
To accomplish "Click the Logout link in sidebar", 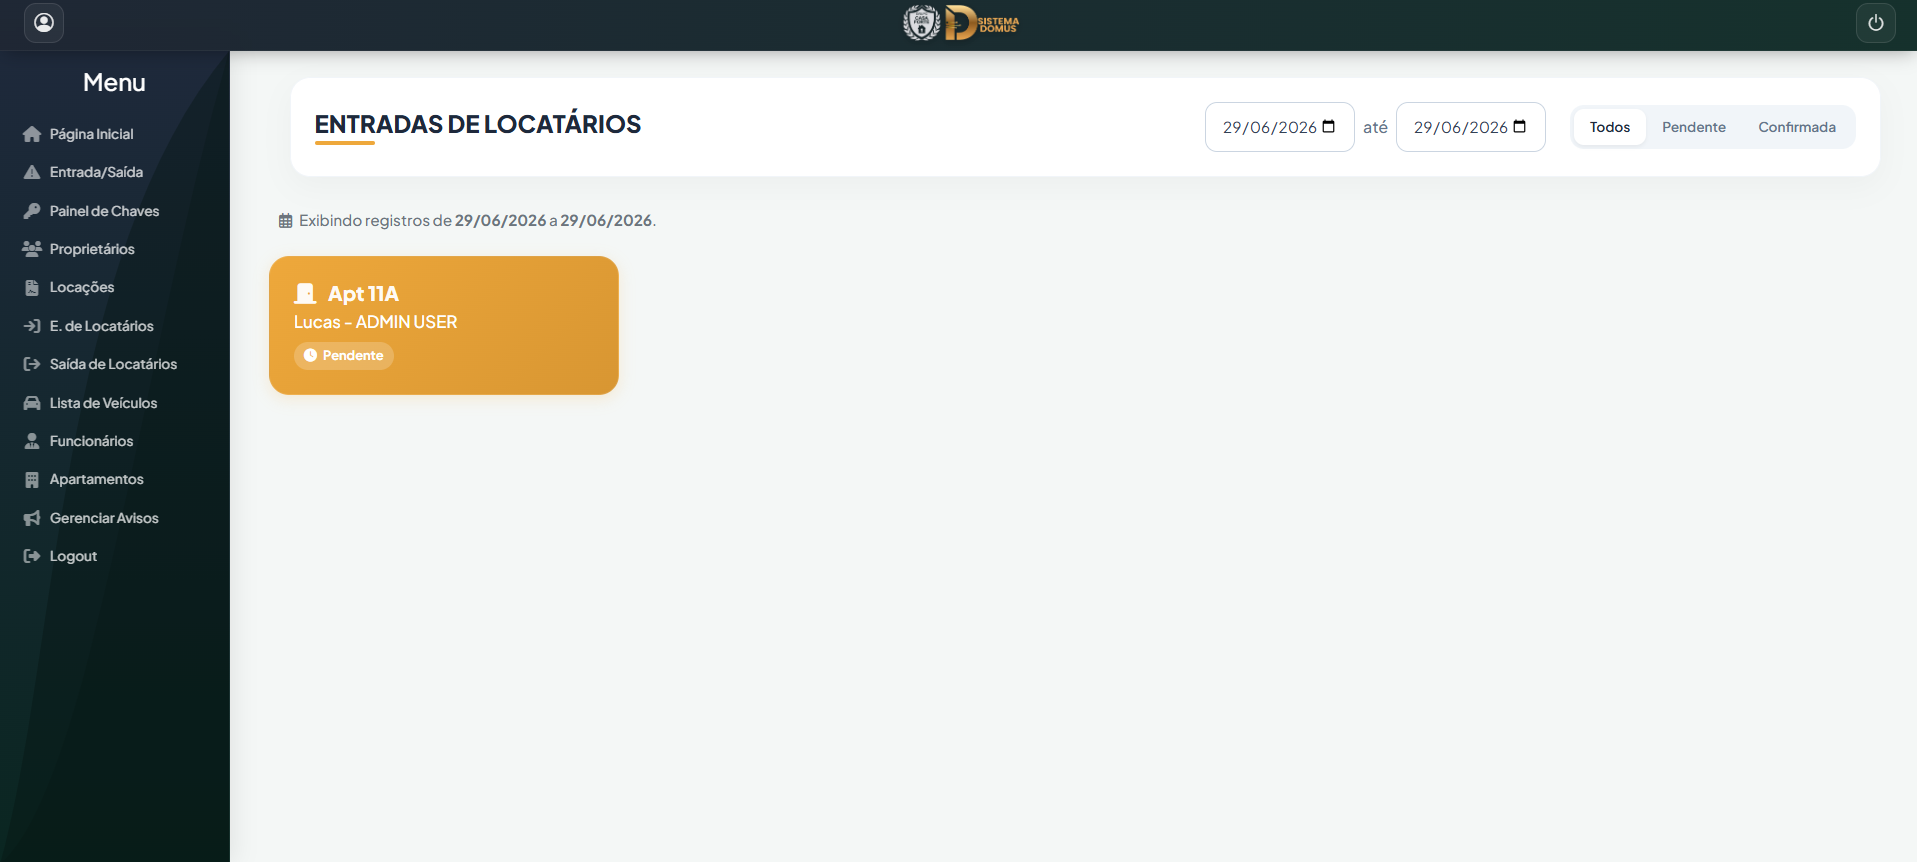I will point(73,556).
